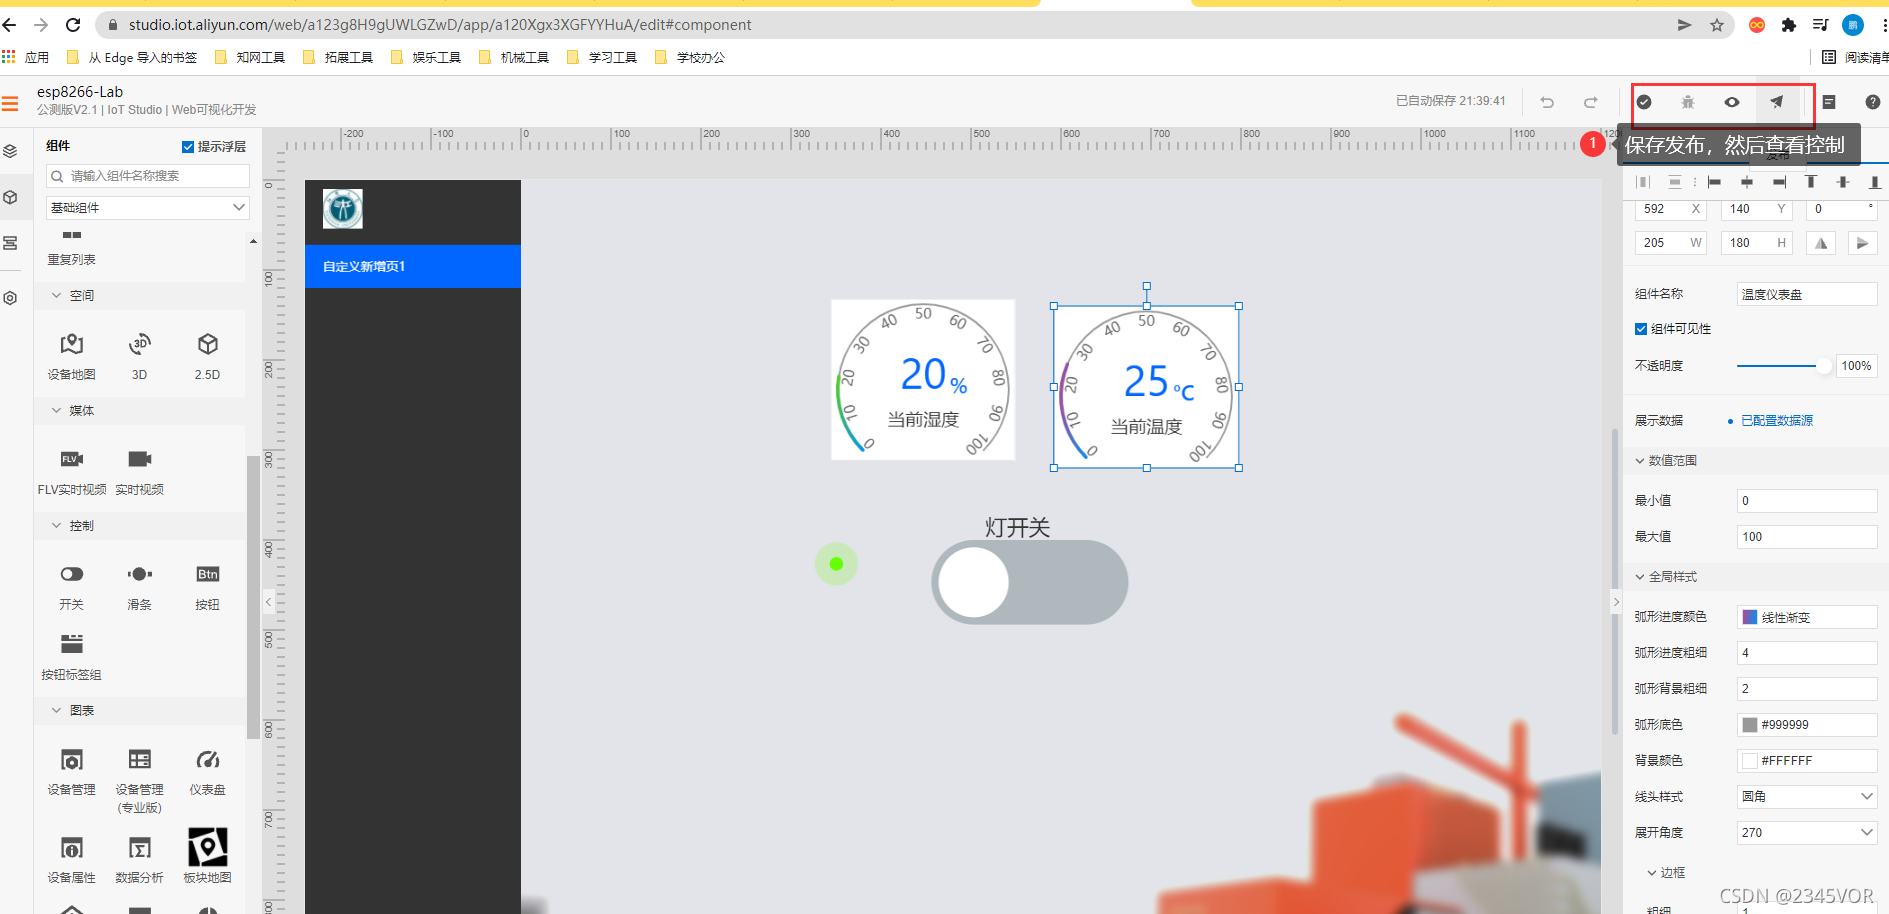Select the 按钮标签组 component

coord(72,657)
